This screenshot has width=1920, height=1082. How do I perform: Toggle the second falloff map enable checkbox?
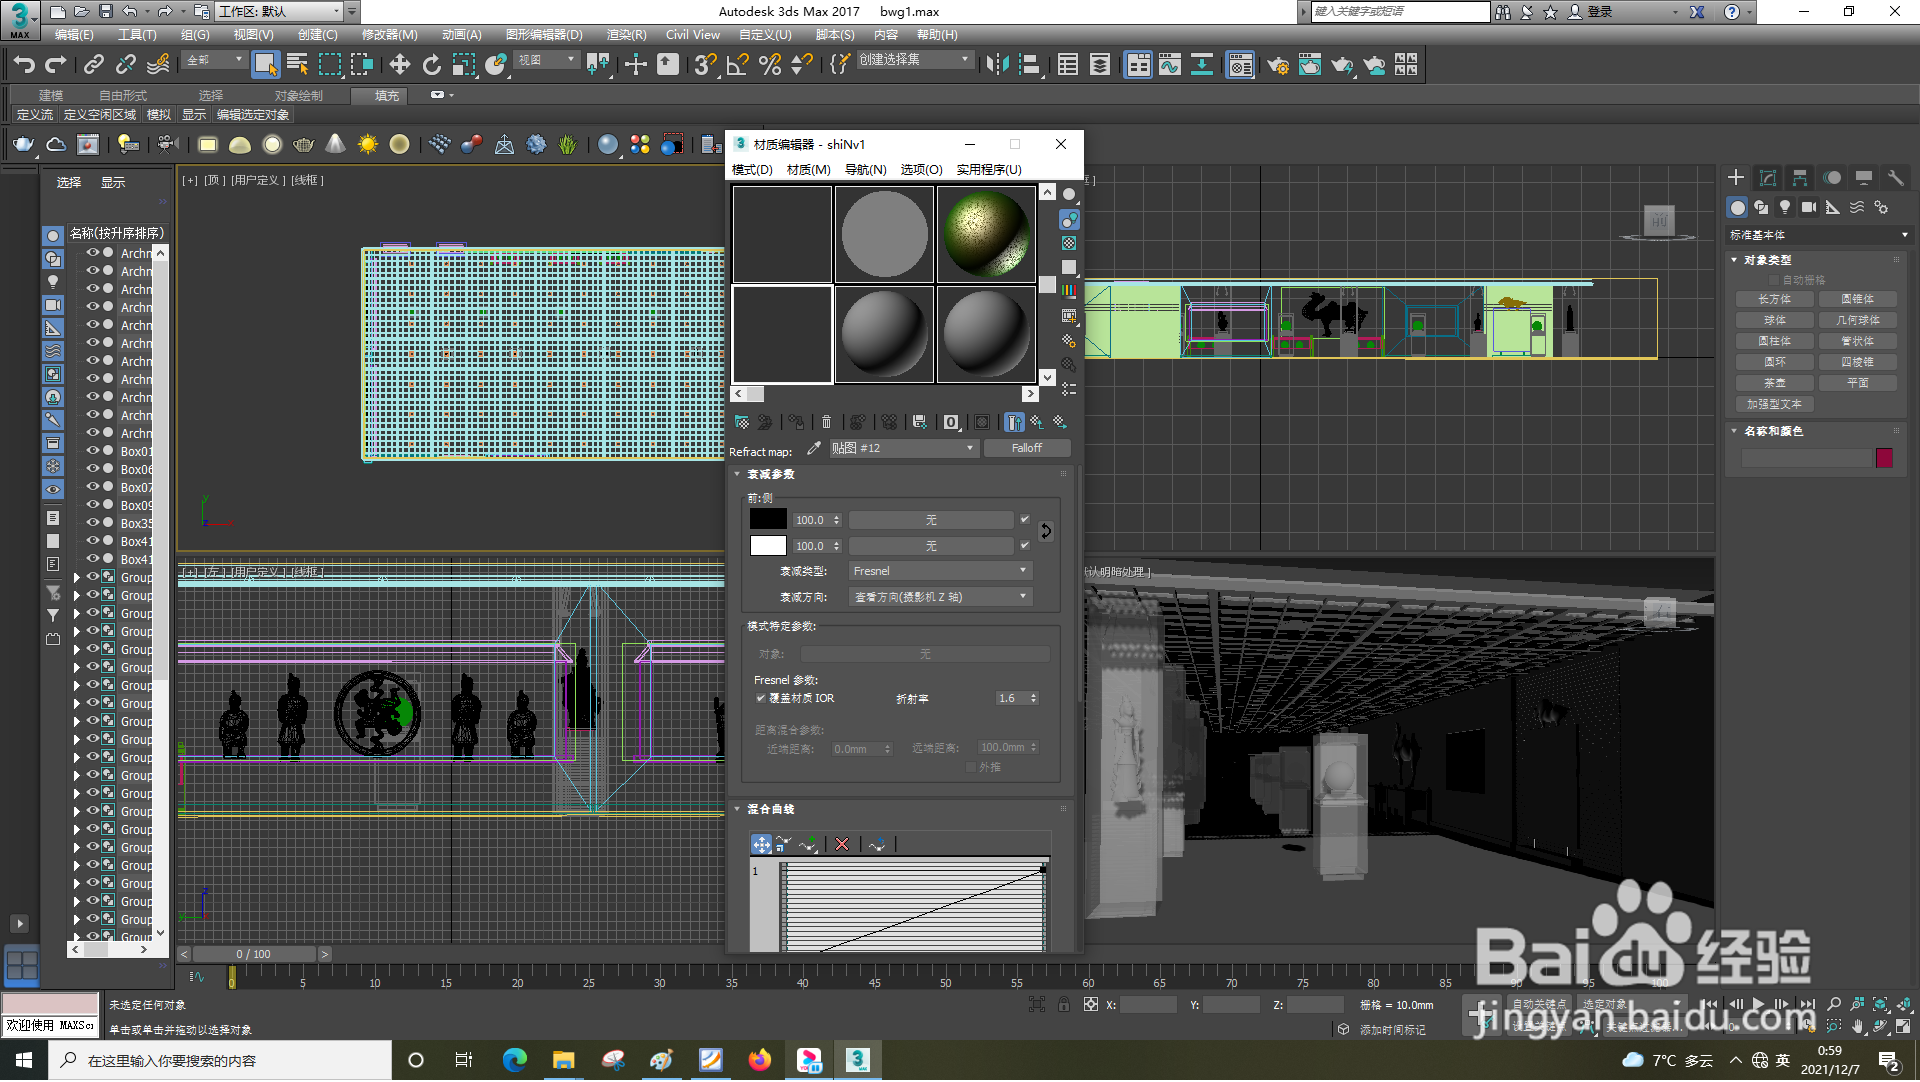(1025, 546)
